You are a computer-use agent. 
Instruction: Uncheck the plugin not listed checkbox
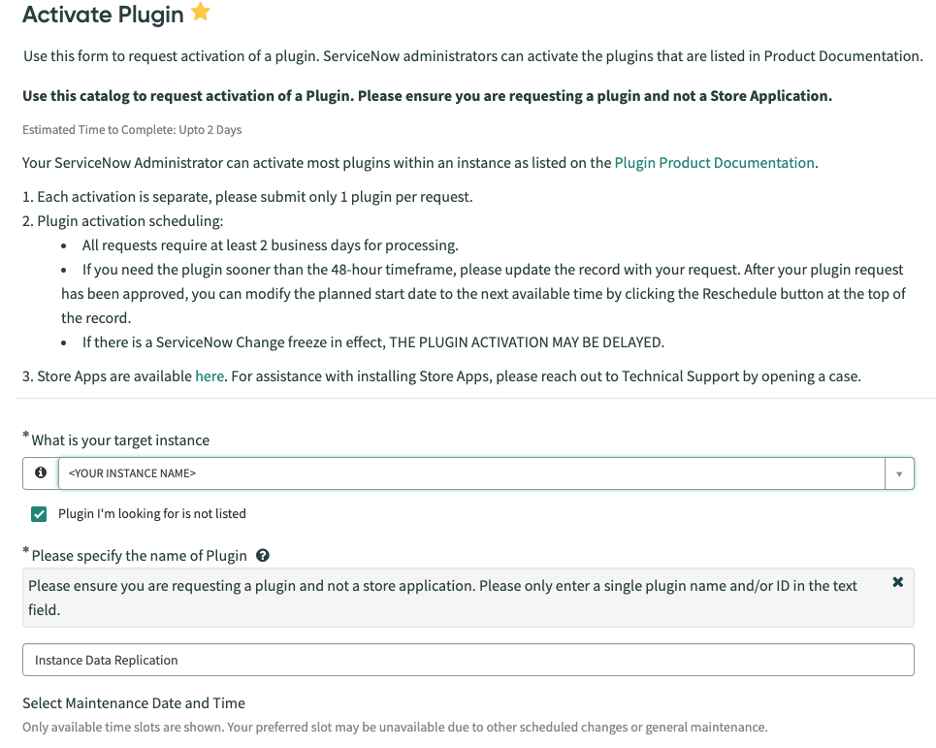coord(39,514)
